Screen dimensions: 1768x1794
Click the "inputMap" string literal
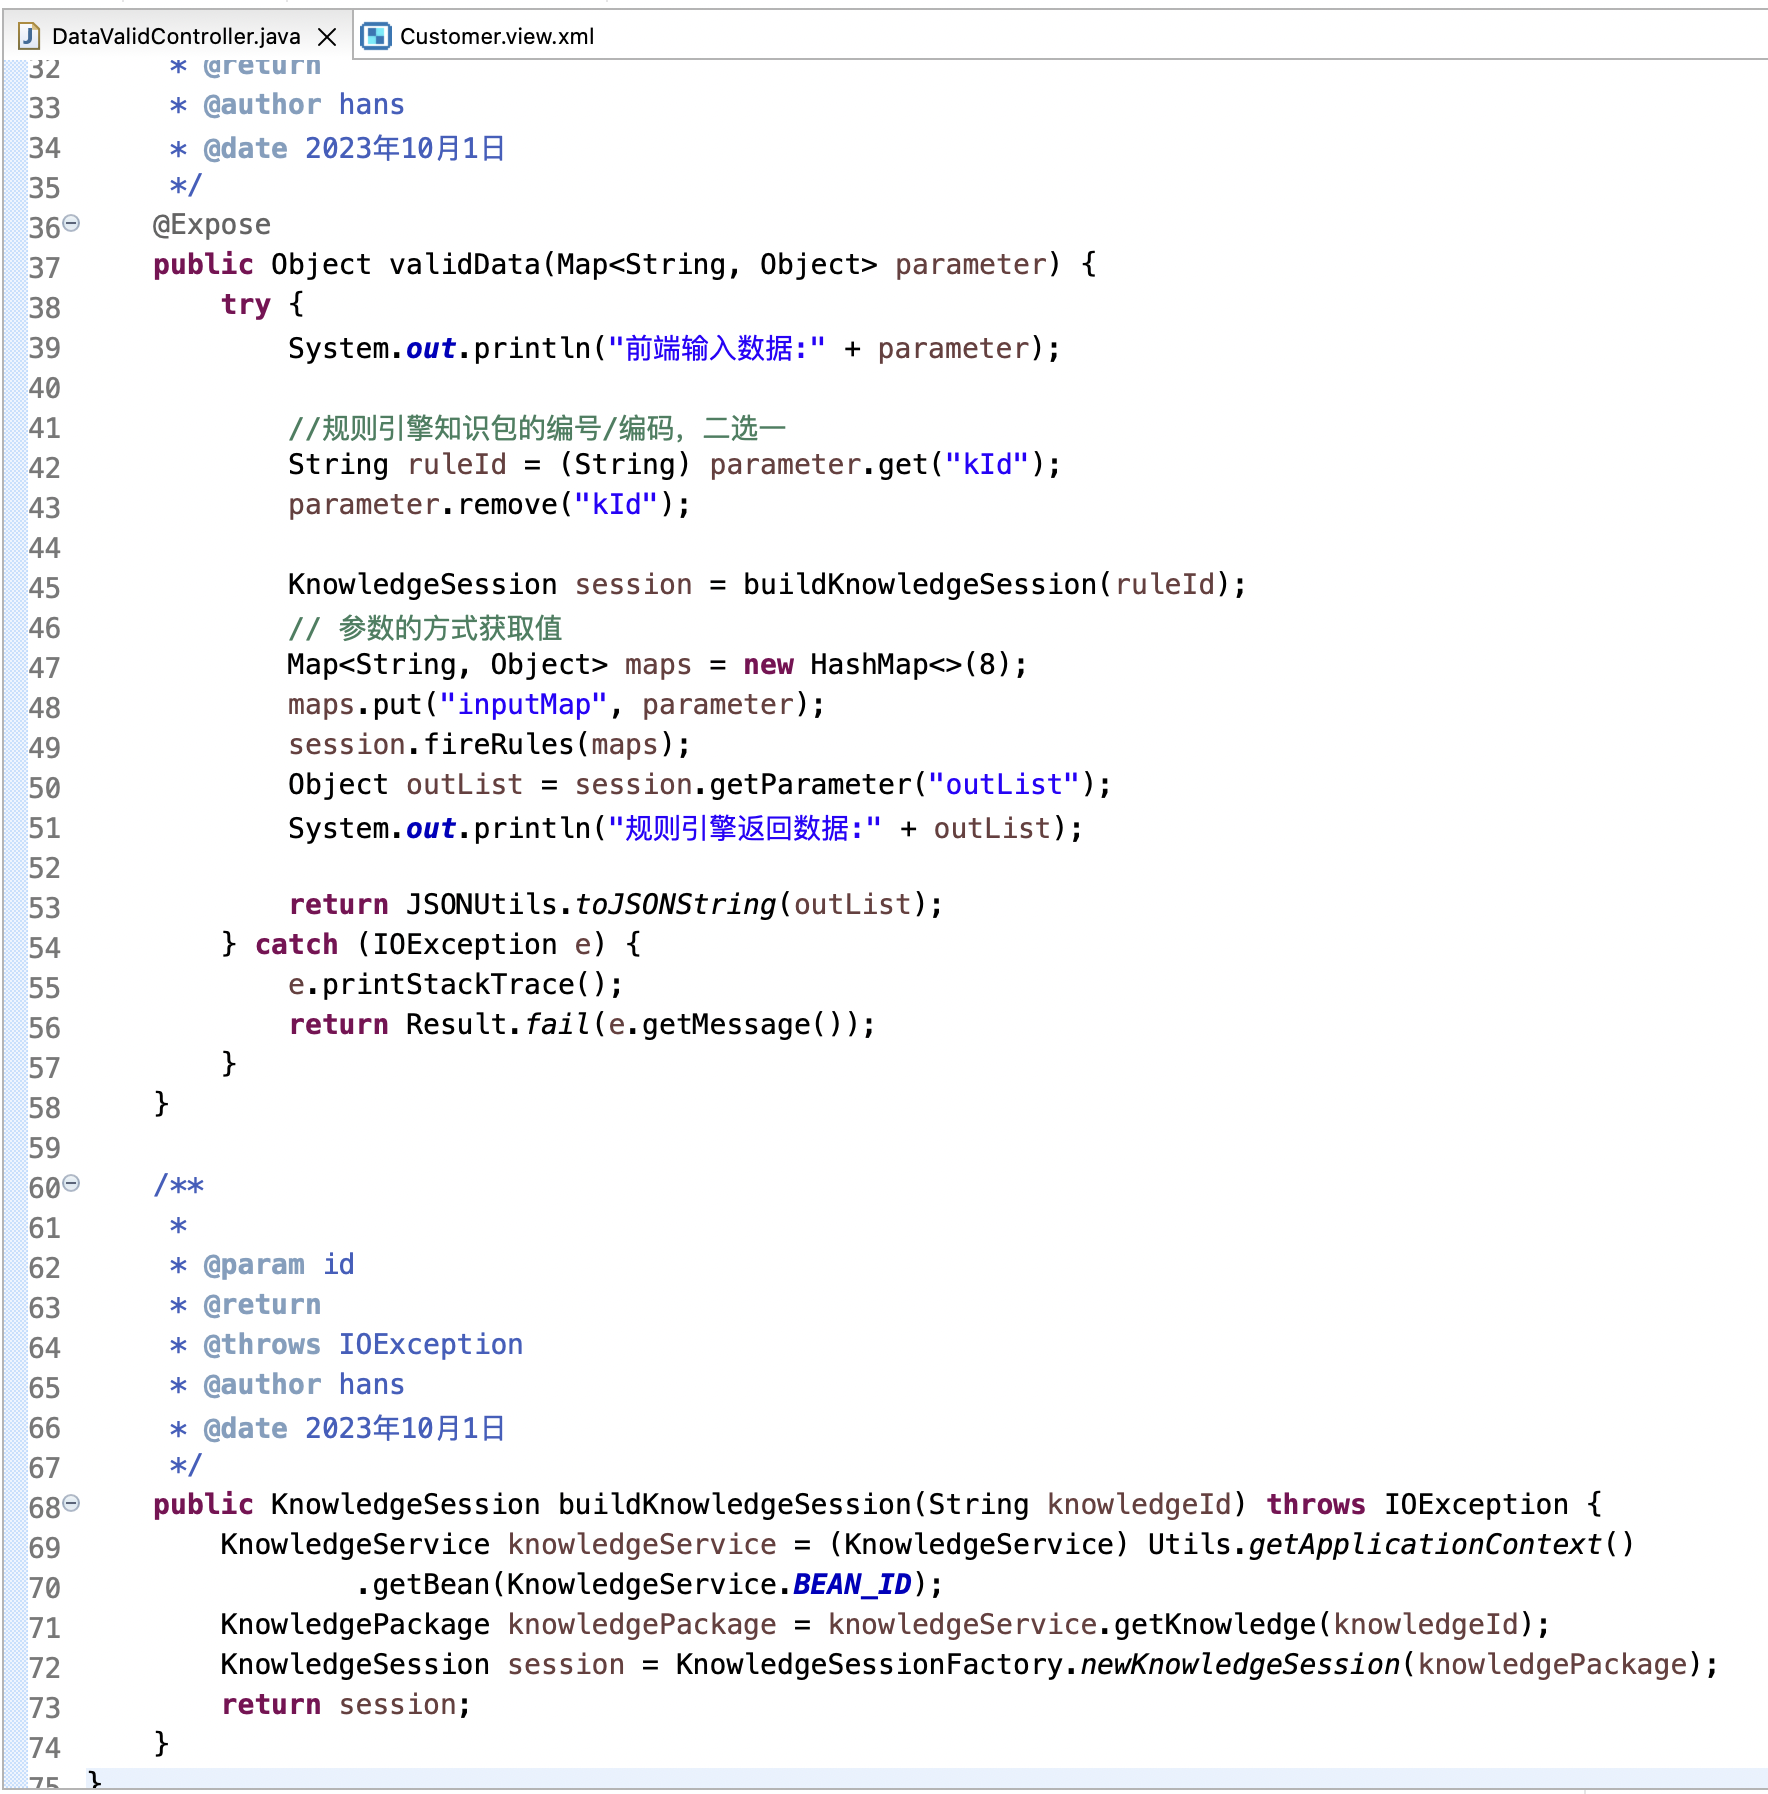(x=523, y=705)
